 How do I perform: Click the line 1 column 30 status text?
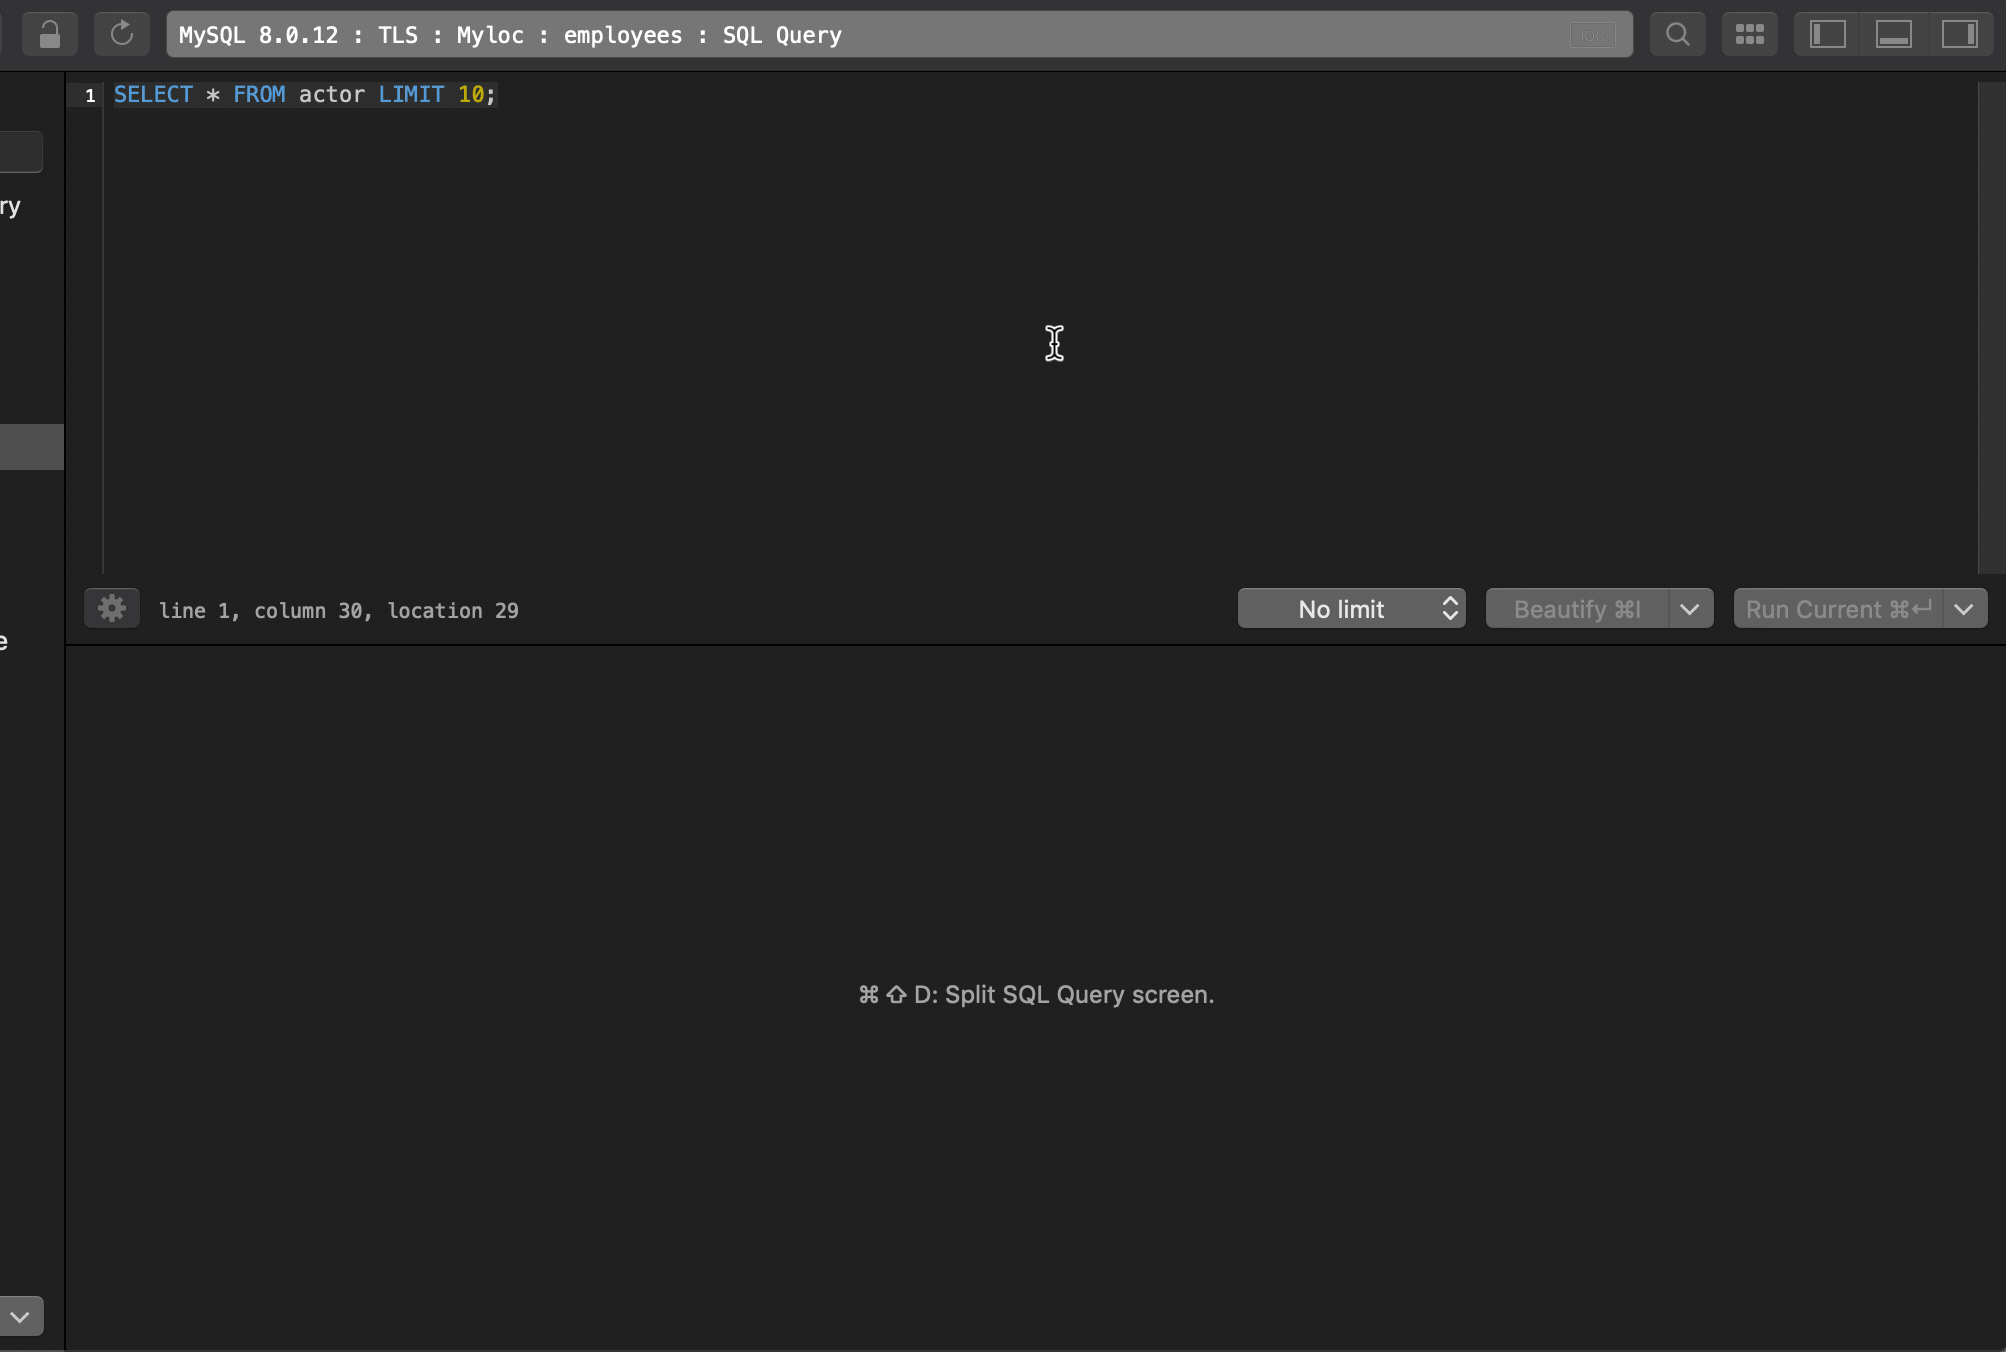339,610
